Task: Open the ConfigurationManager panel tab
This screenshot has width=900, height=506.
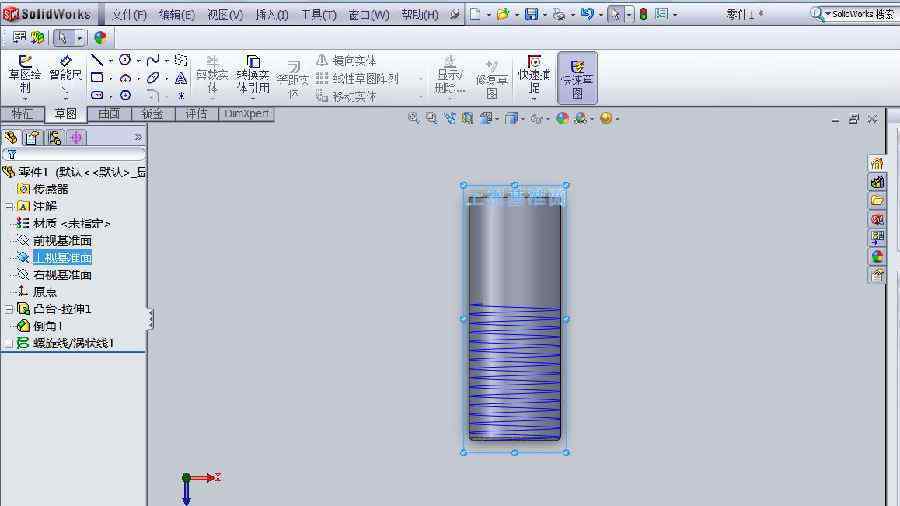Action: click(x=54, y=138)
